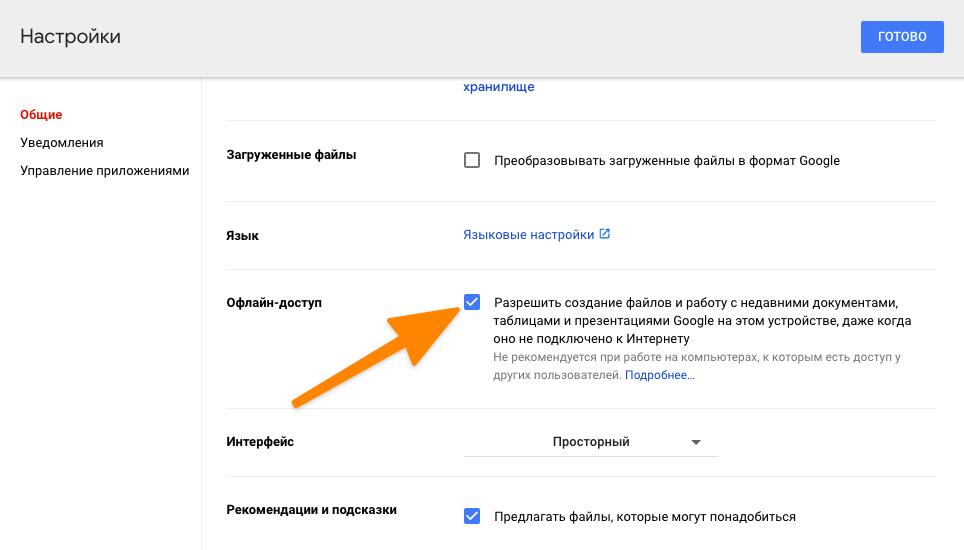Open the Языковые настройки link
This screenshot has width=964, height=550.
coord(528,235)
